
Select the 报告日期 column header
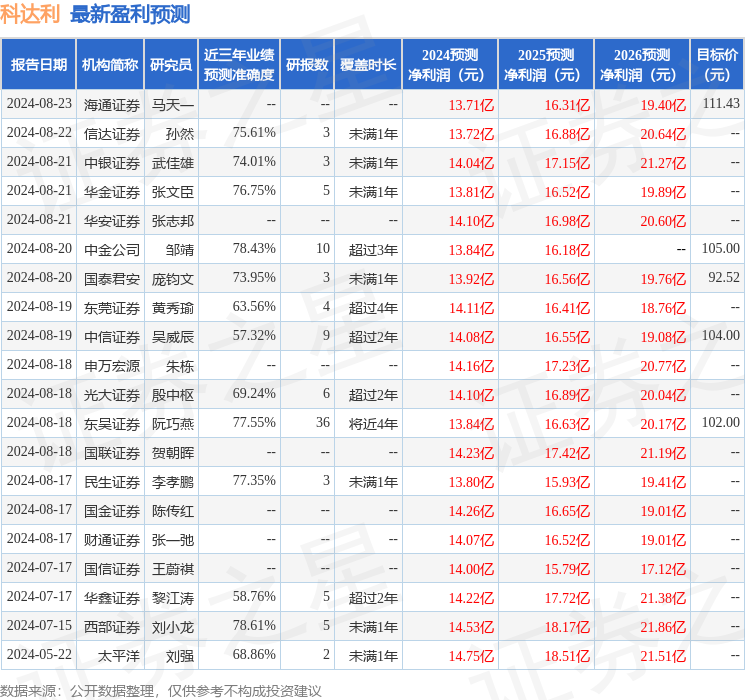pyautogui.click(x=38, y=65)
